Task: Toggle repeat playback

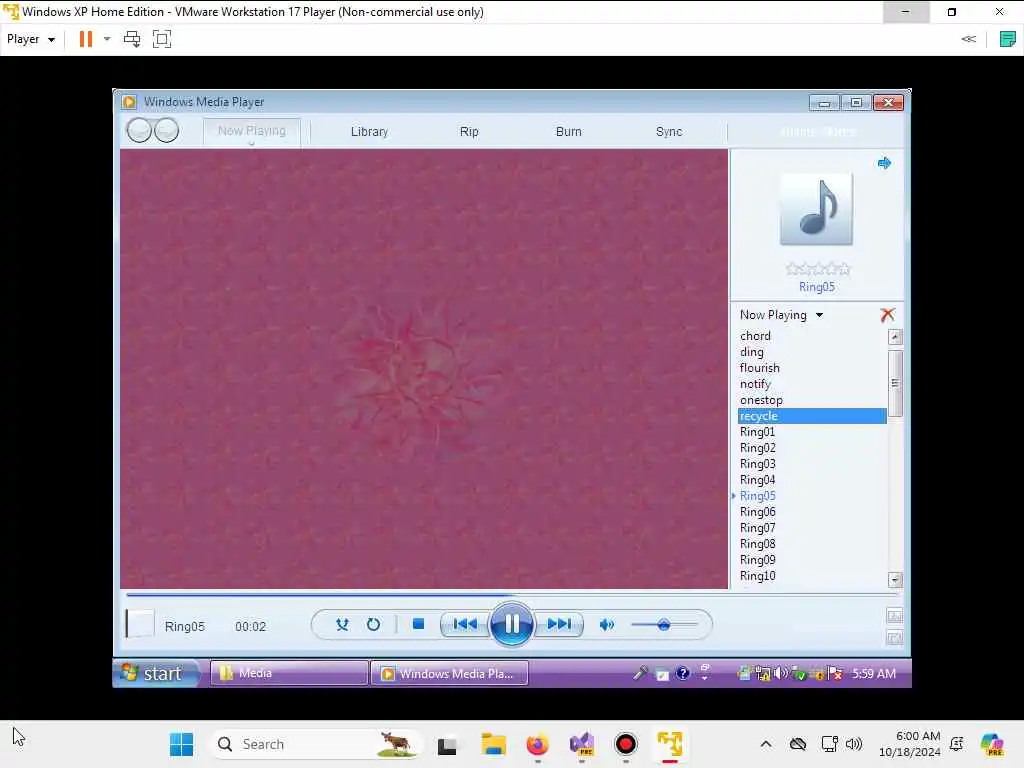Action: click(x=373, y=624)
